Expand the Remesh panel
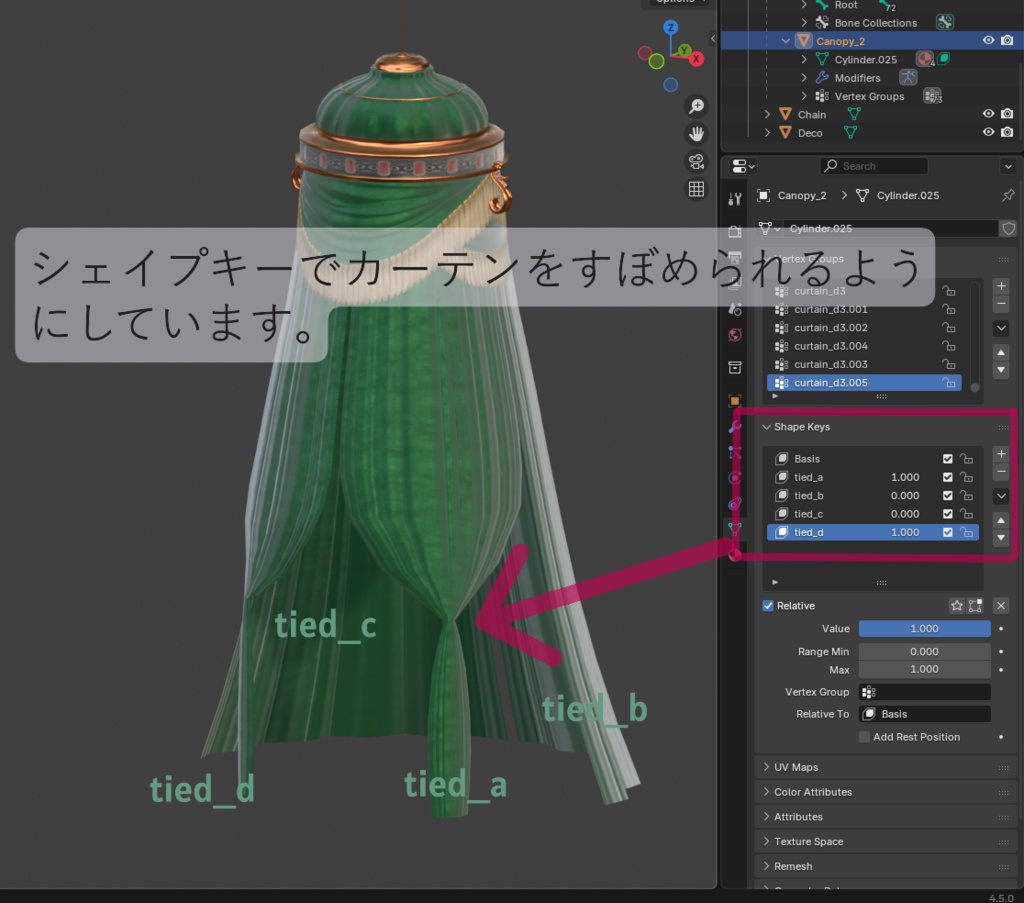 [767, 866]
